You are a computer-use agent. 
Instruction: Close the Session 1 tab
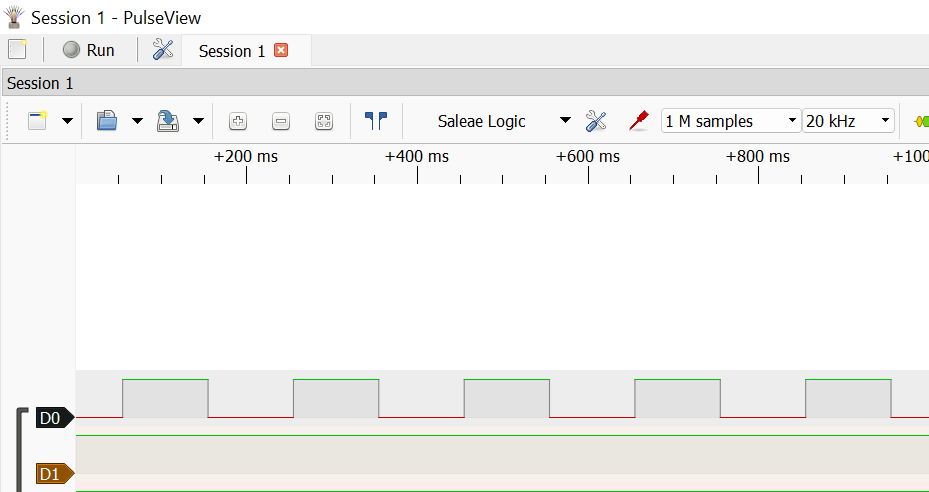(x=281, y=50)
